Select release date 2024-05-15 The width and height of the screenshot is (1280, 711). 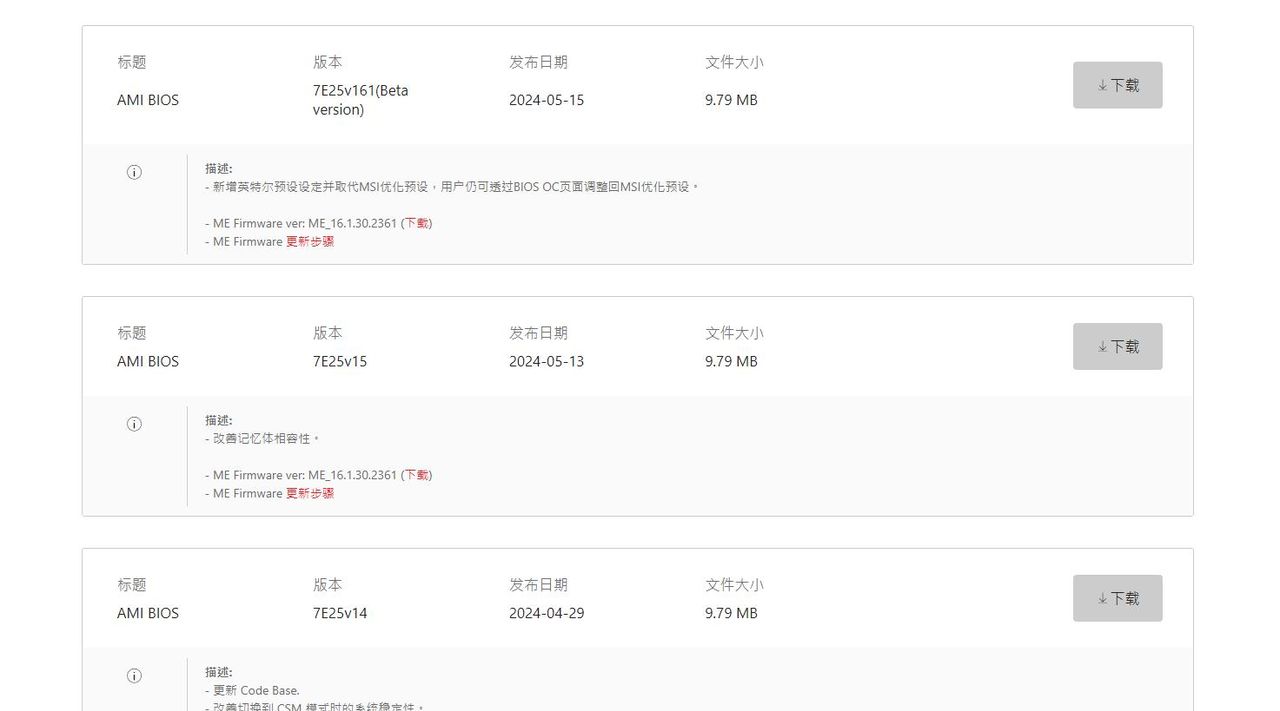click(546, 100)
